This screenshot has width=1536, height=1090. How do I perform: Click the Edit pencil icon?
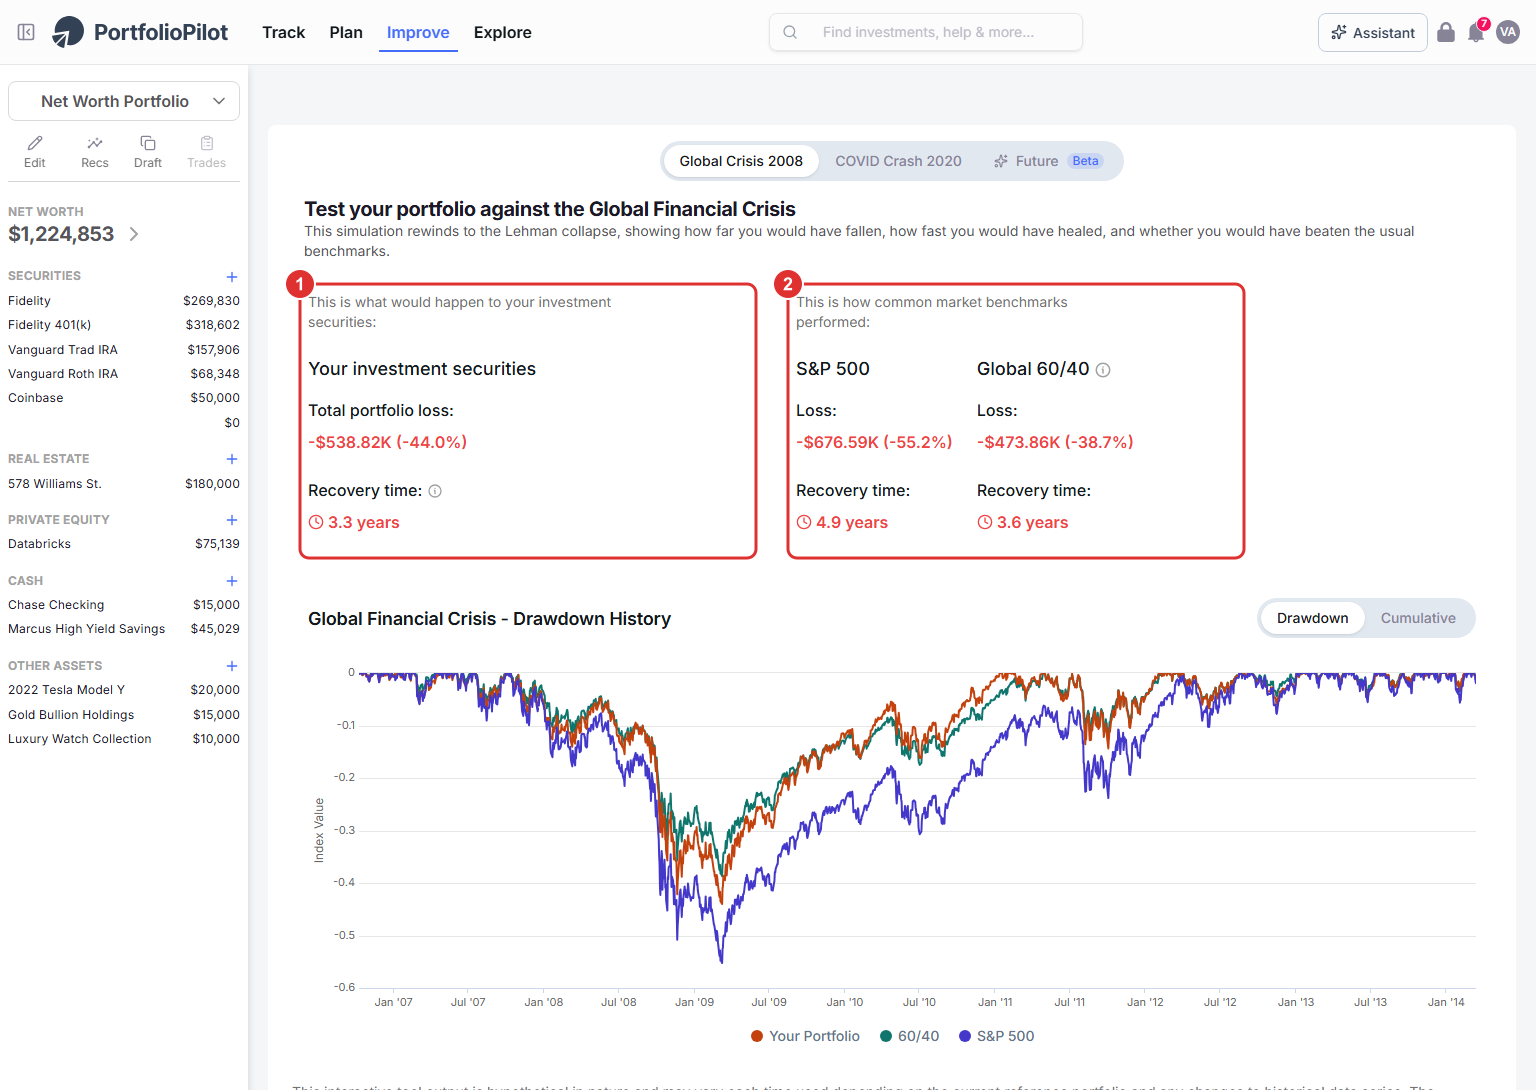[35, 143]
